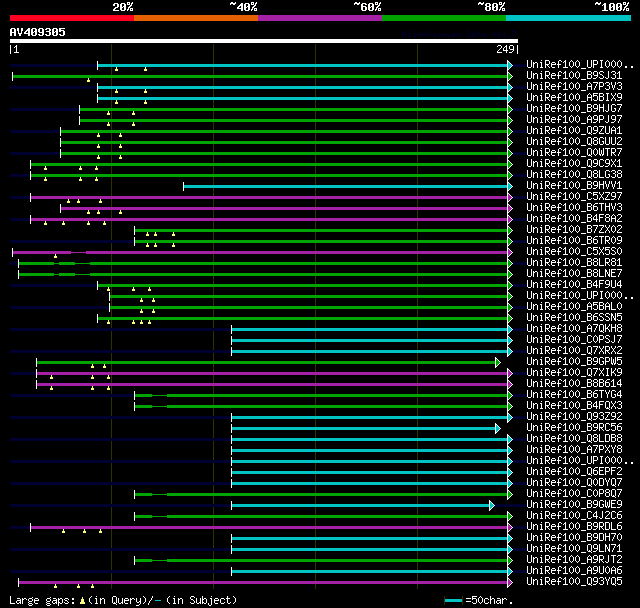Click the arrowhead ending the B9GWE9 alignment
This screenshot has width=640, height=608.
click(491, 505)
